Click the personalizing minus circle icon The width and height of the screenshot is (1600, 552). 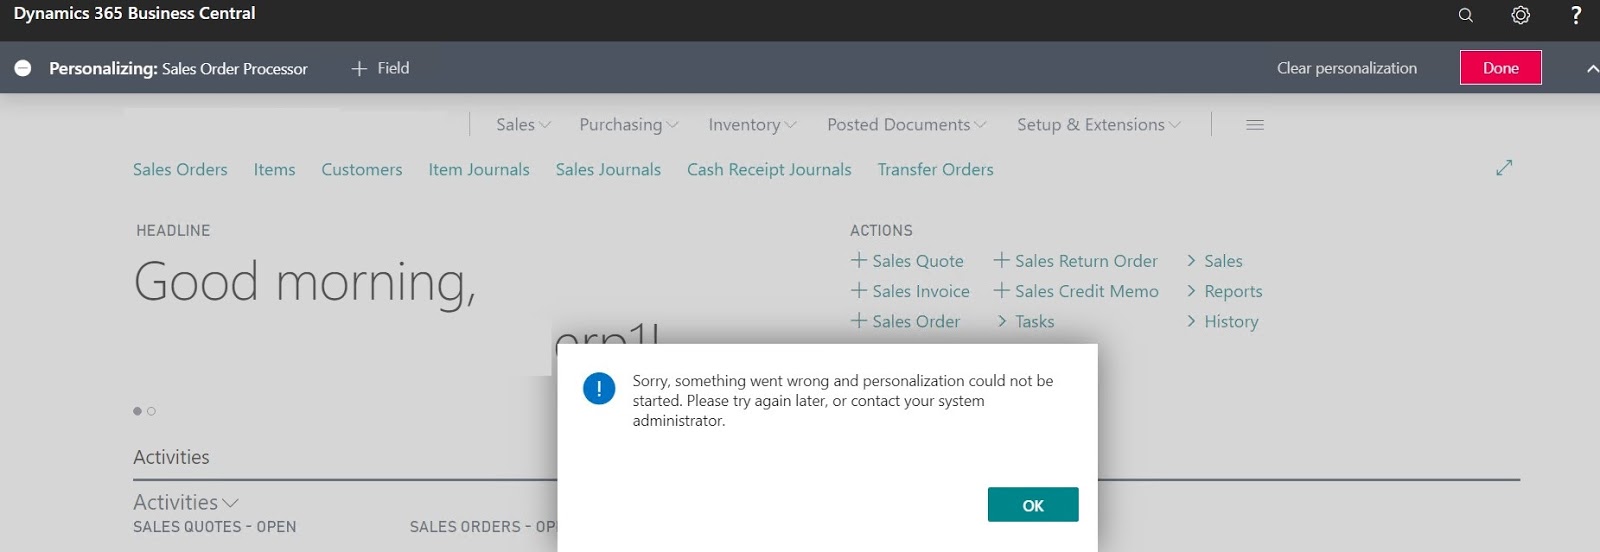tap(23, 68)
